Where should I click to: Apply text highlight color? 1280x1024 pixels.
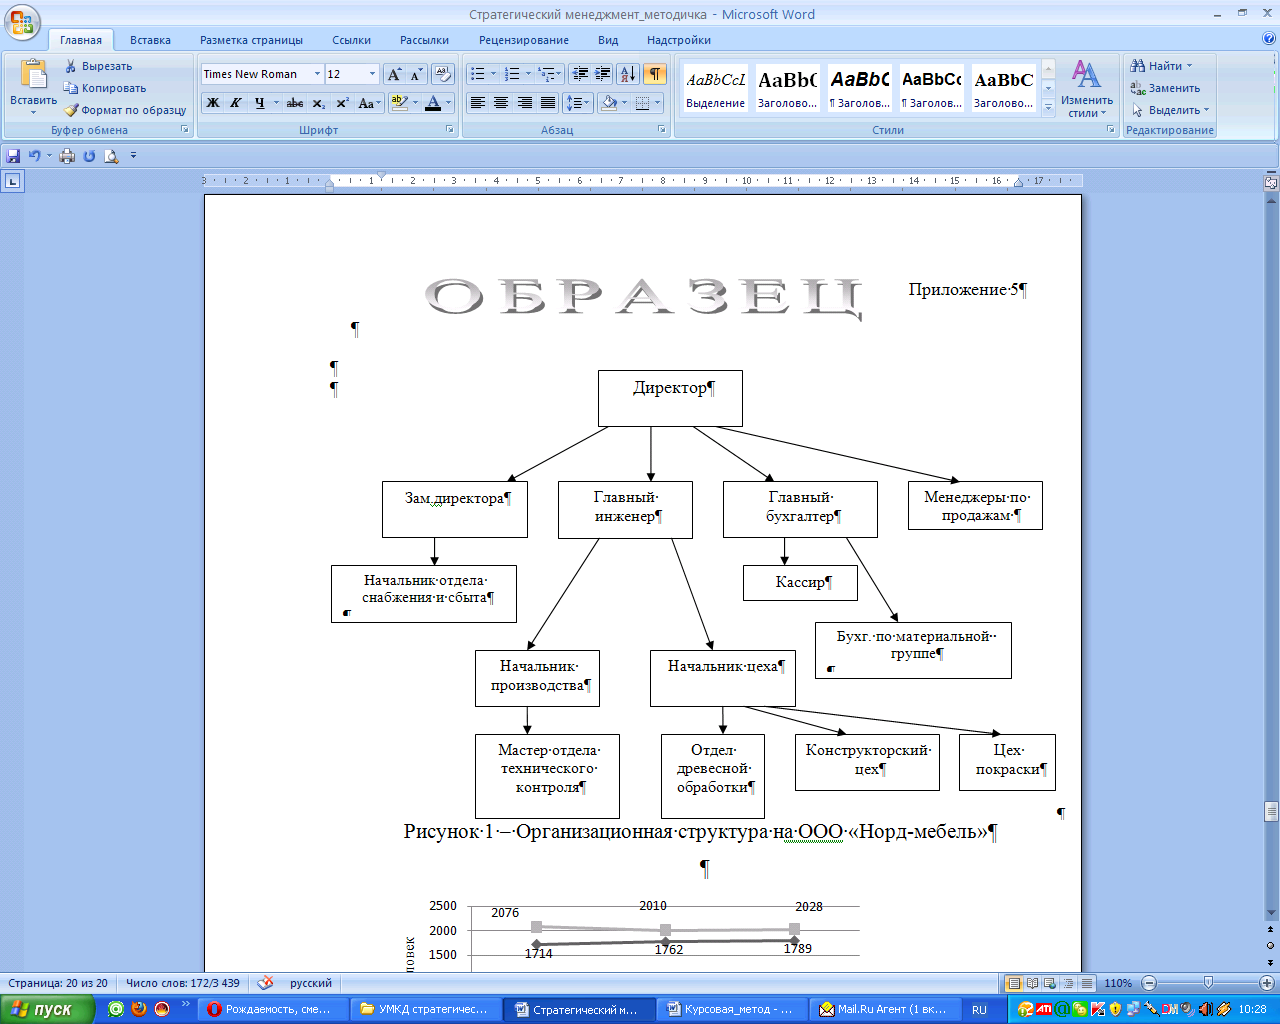click(398, 103)
